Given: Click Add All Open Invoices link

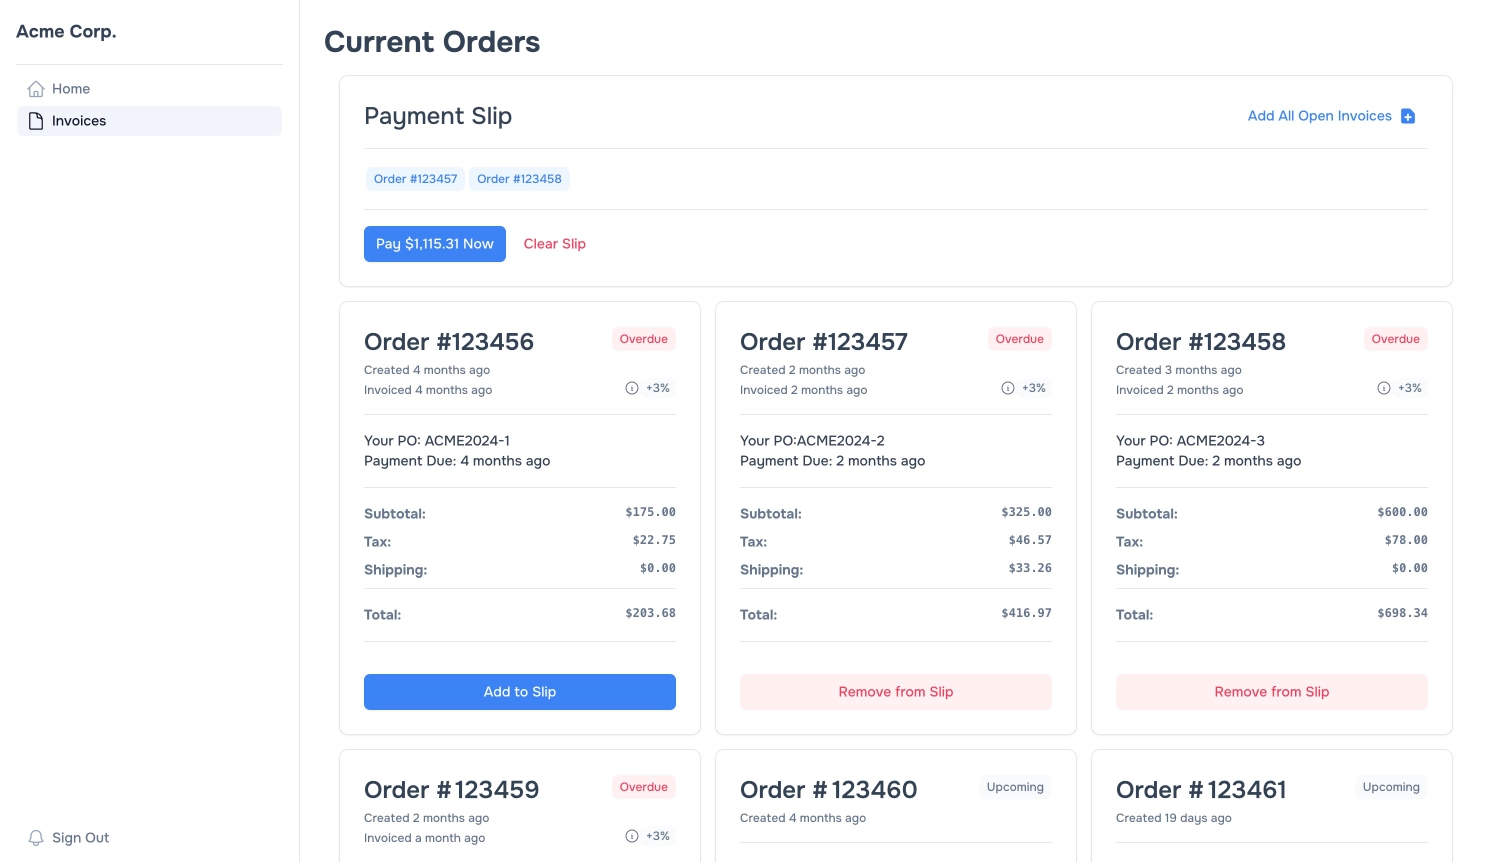Looking at the screenshot, I should tap(1319, 116).
